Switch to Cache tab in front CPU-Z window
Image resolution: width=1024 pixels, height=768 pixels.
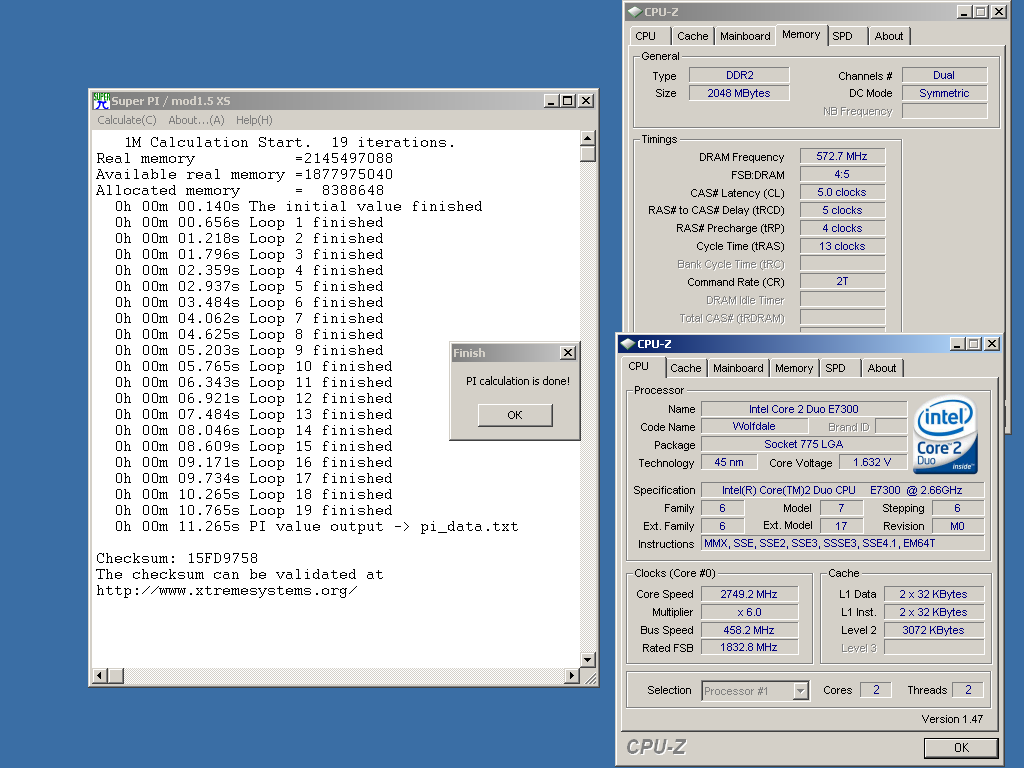click(686, 368)
